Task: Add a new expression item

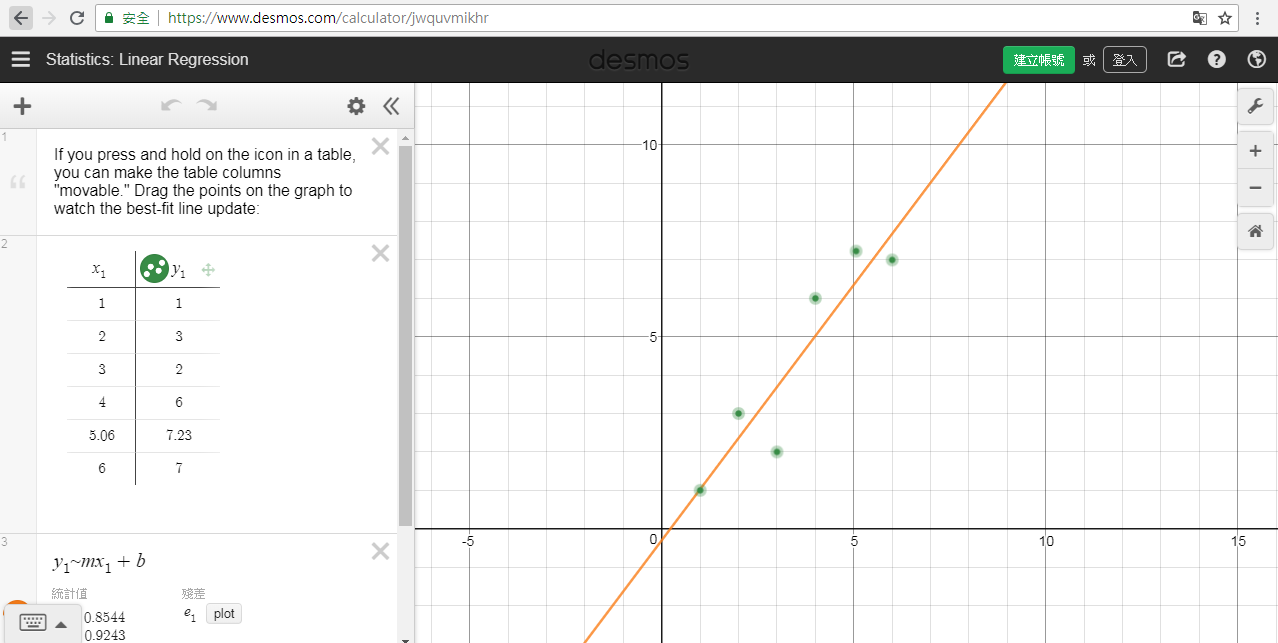Action: point(22,106)
